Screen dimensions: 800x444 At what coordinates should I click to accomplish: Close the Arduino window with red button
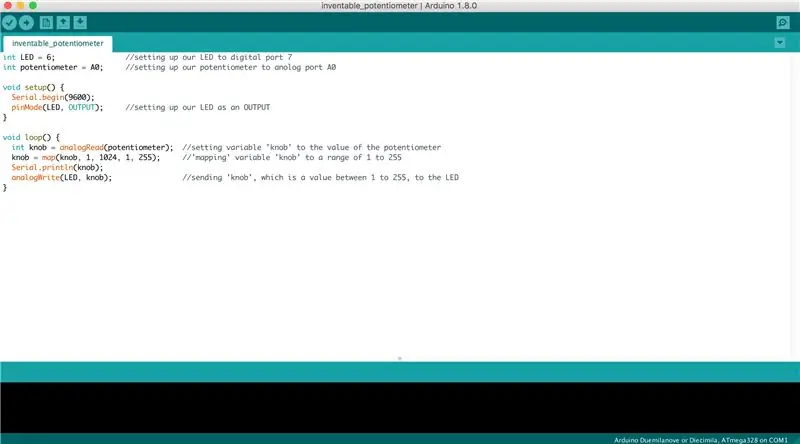coord(8,5)
